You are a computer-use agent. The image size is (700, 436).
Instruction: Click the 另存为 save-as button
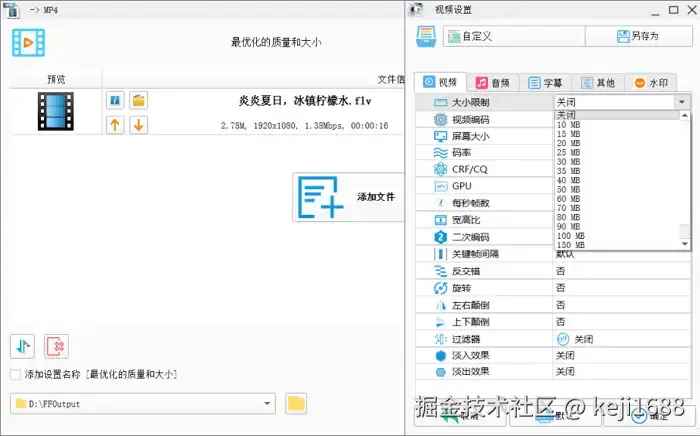tap(638, 36)
